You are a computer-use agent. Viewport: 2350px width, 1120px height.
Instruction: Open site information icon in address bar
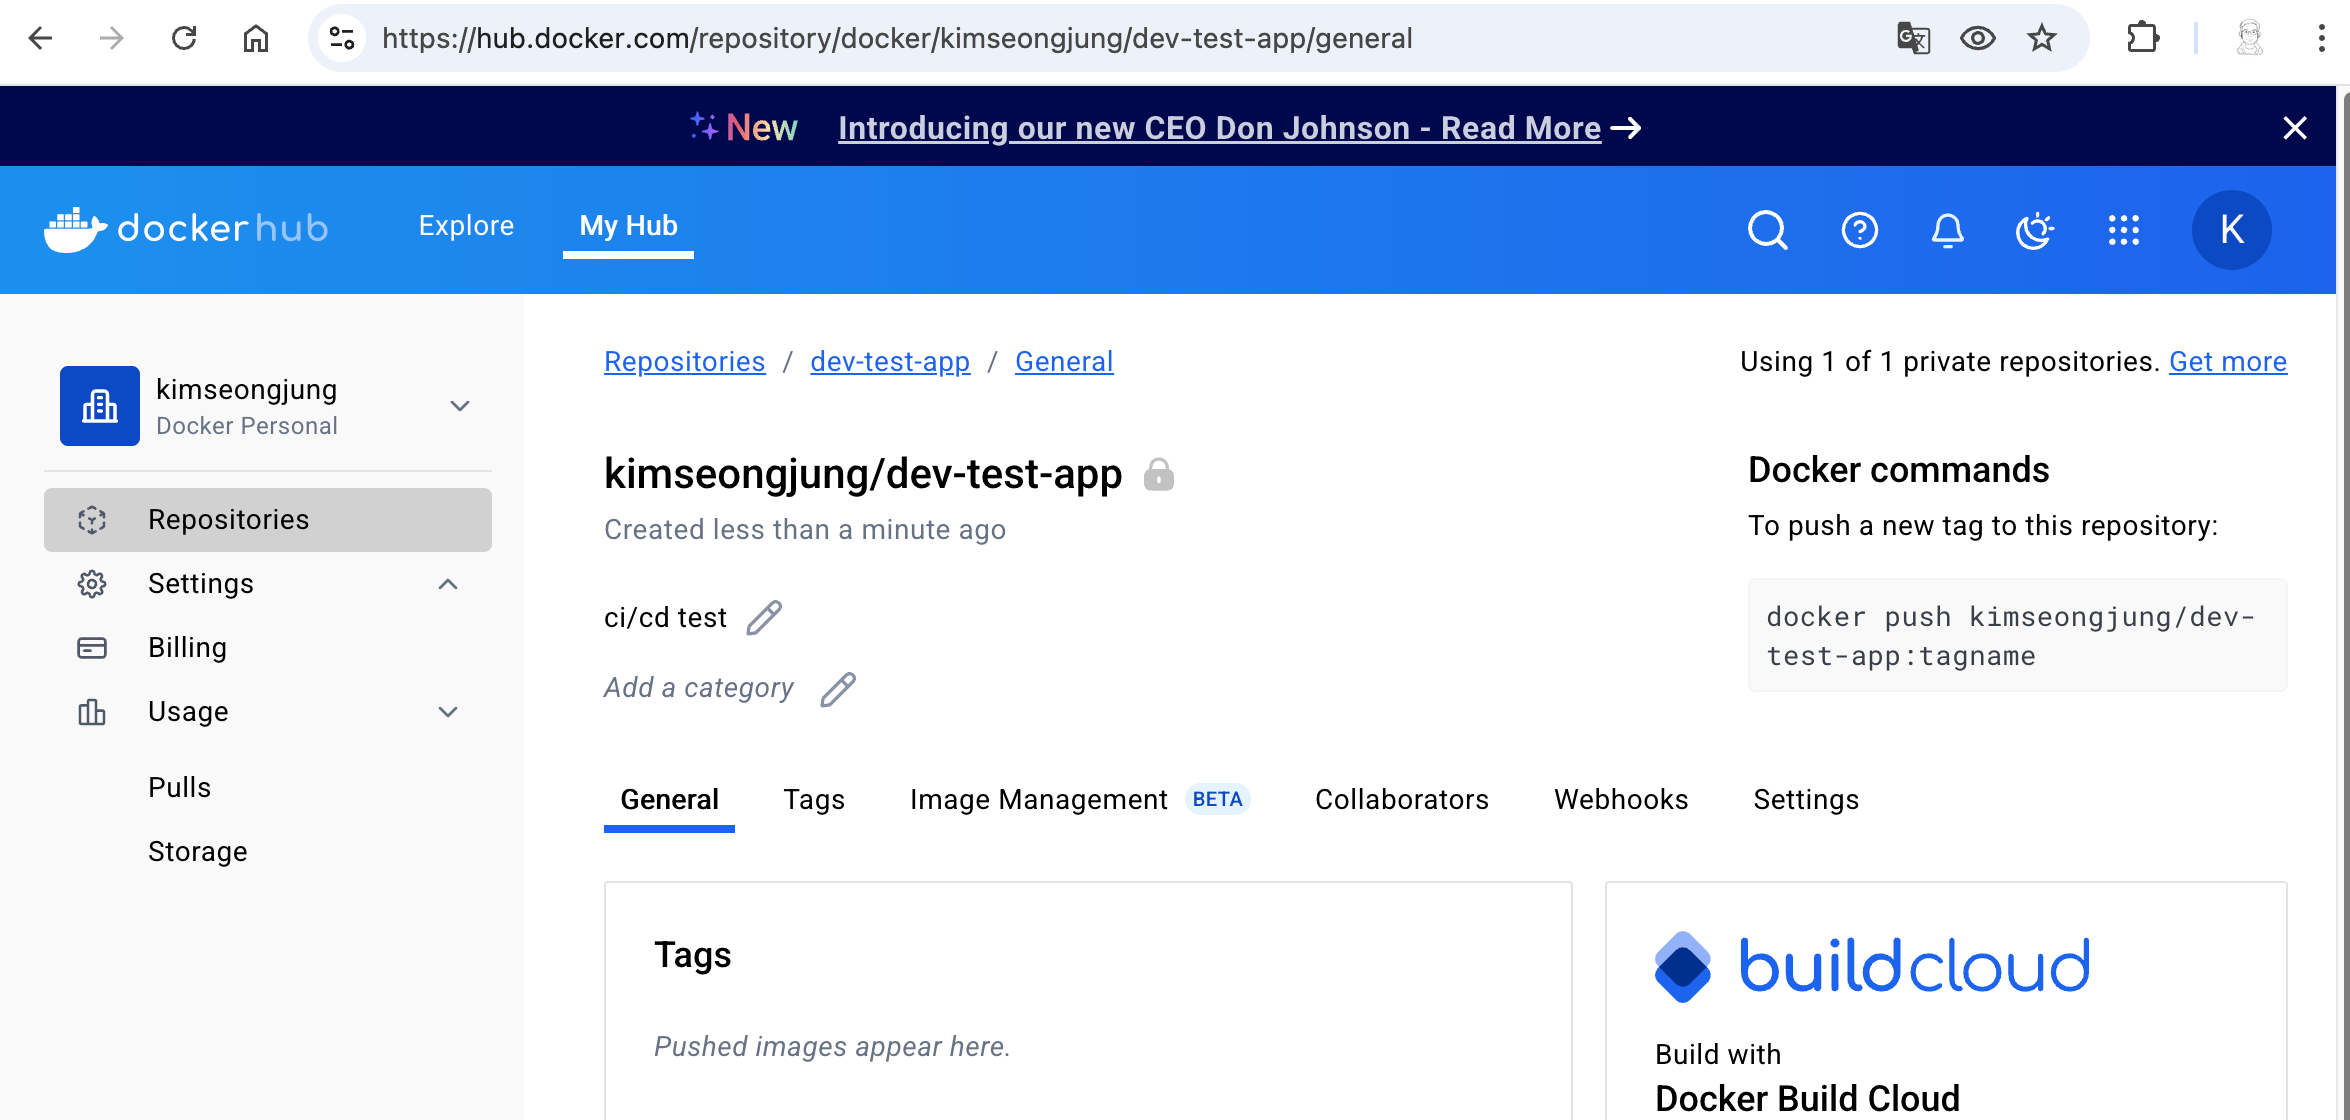pyautogui.click(x=342, y=39)
